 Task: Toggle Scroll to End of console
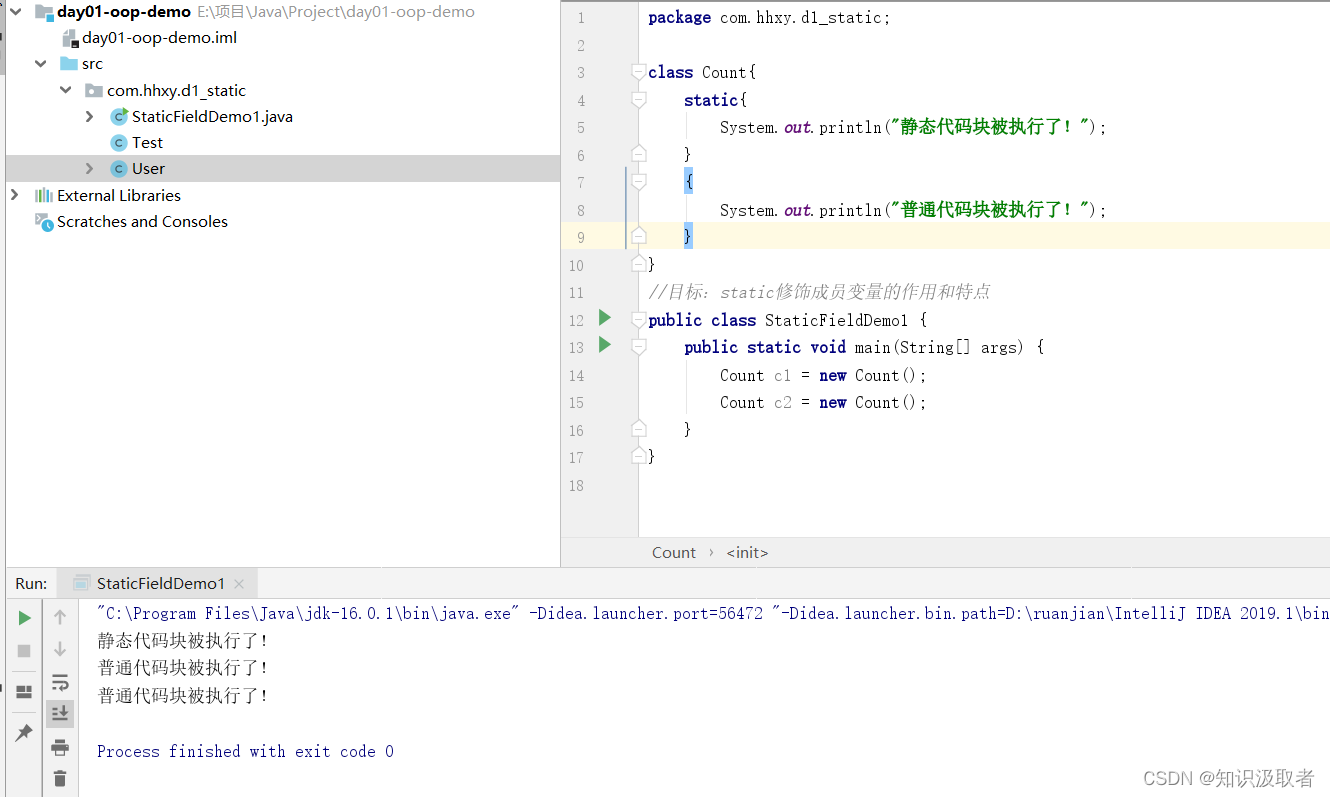(60, 713)
